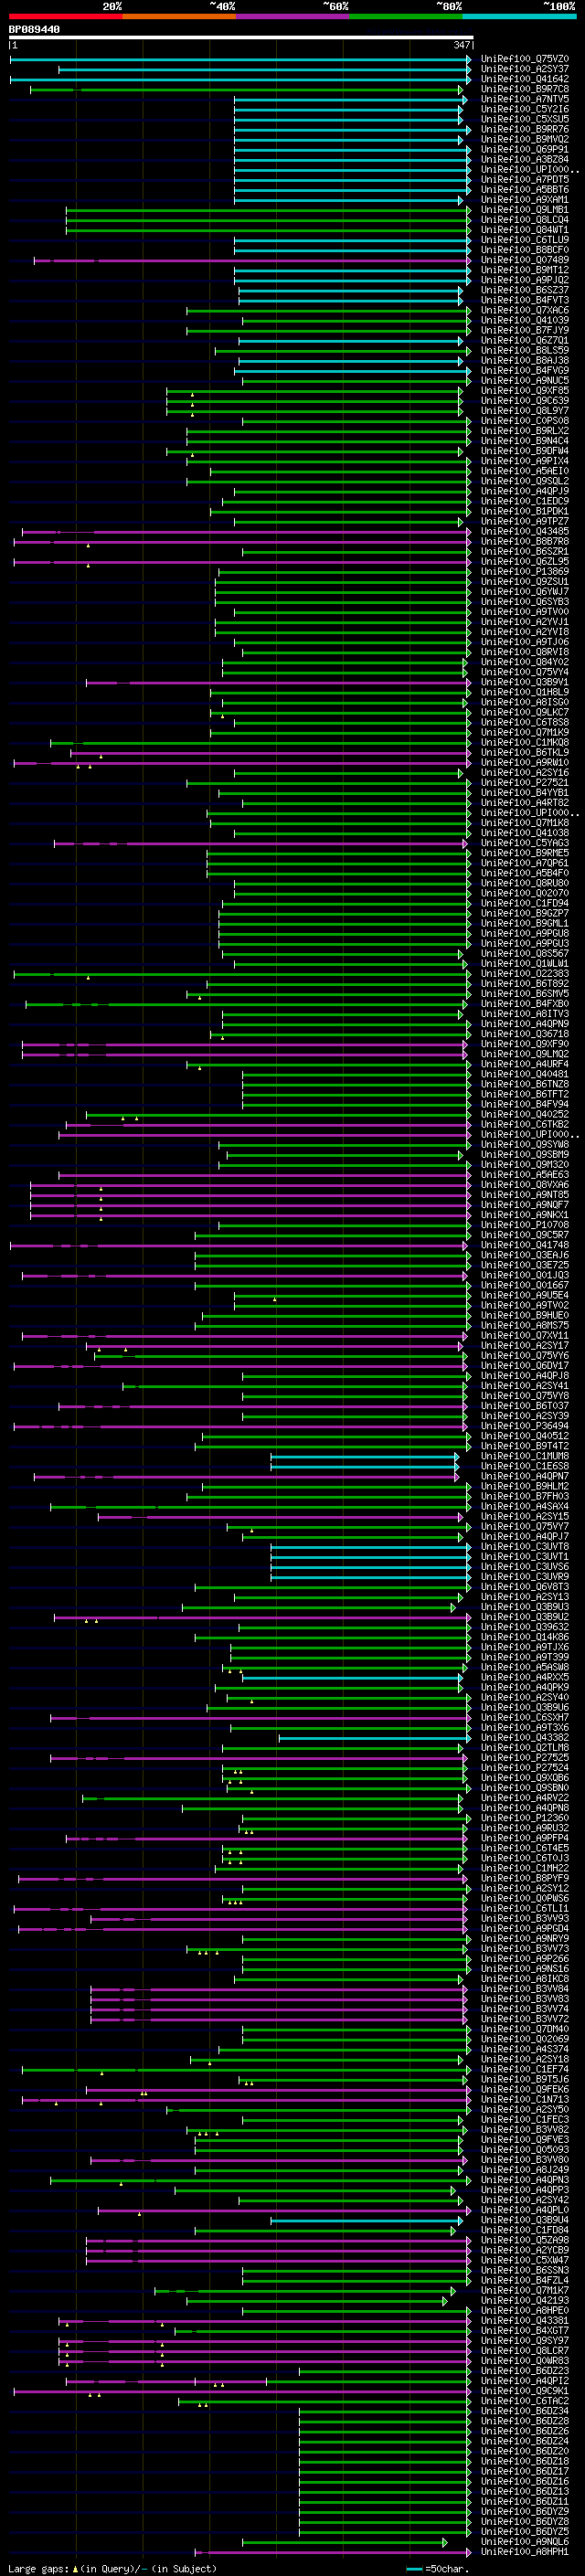Click the red 20% identity legend segment
The width and height of the screenshot is (585, 2576).
pos(65,16)
